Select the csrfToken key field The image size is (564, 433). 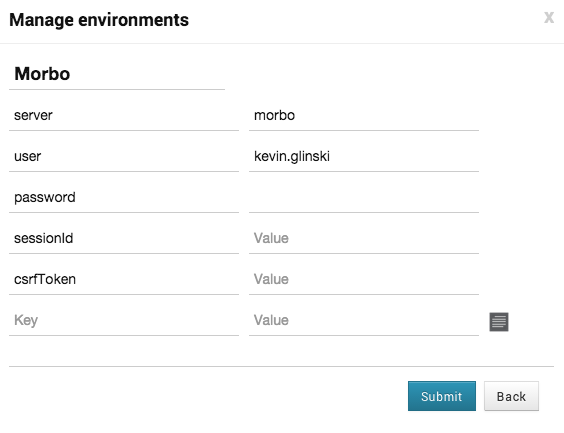click(124, 280)
